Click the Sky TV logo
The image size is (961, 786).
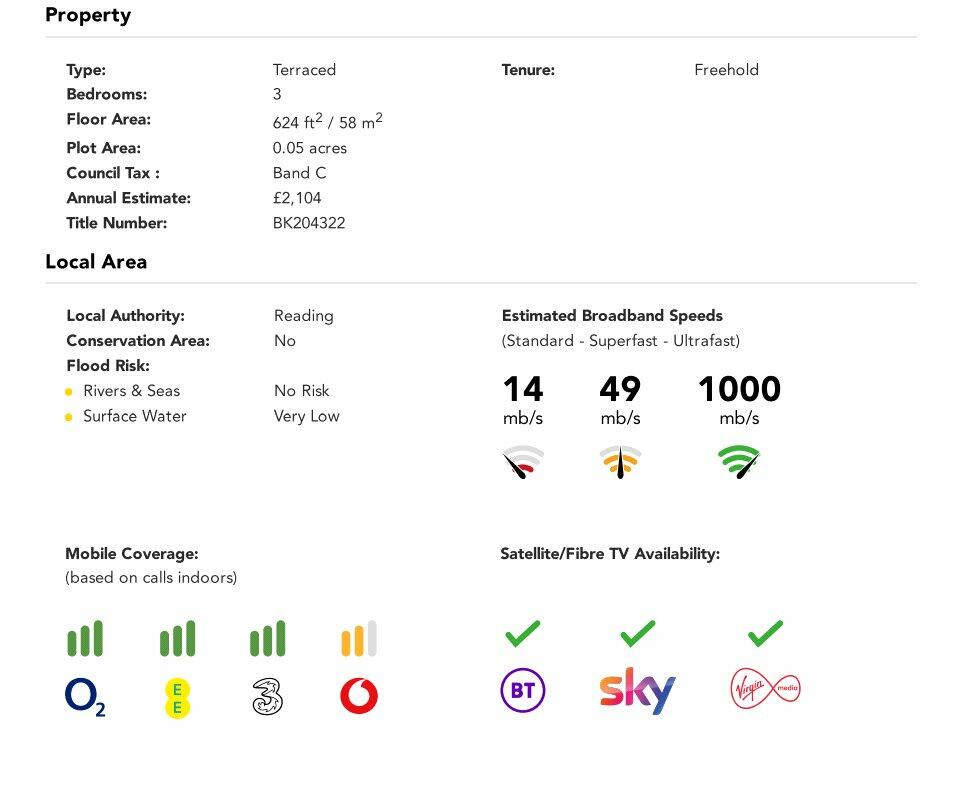pos(637,690)
